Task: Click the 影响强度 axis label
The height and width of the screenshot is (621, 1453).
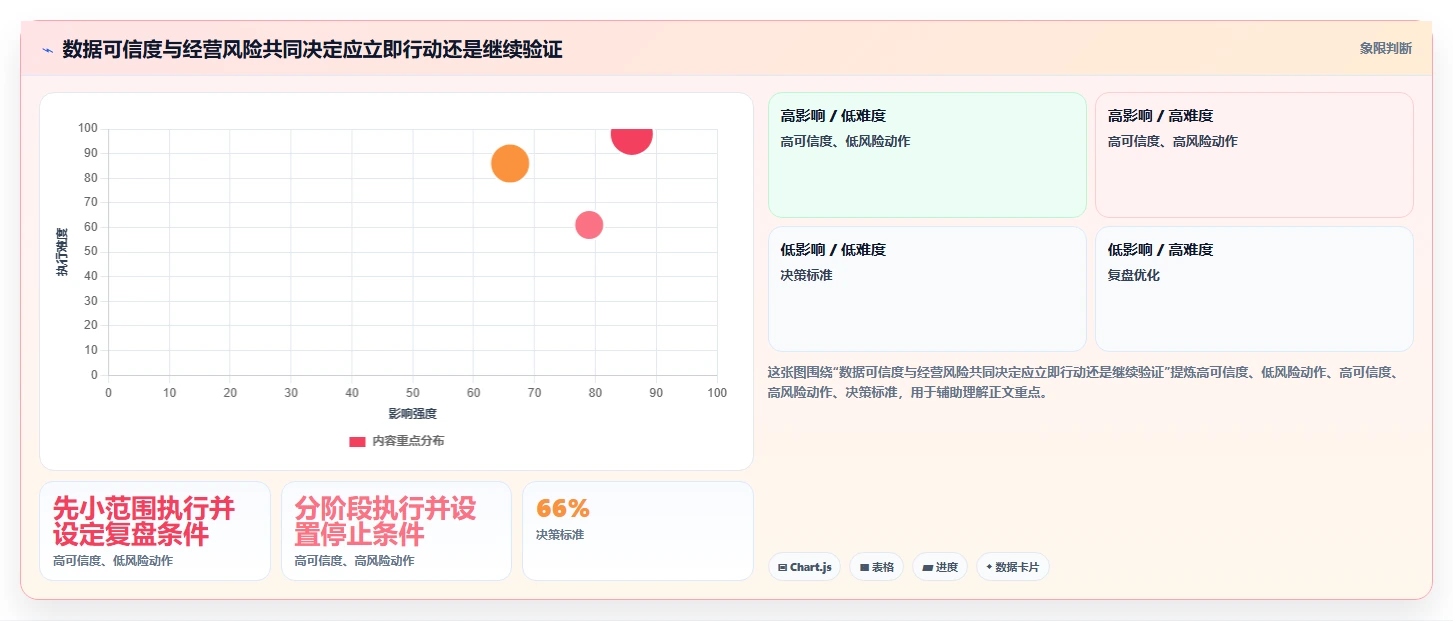Action: (413, 413)
